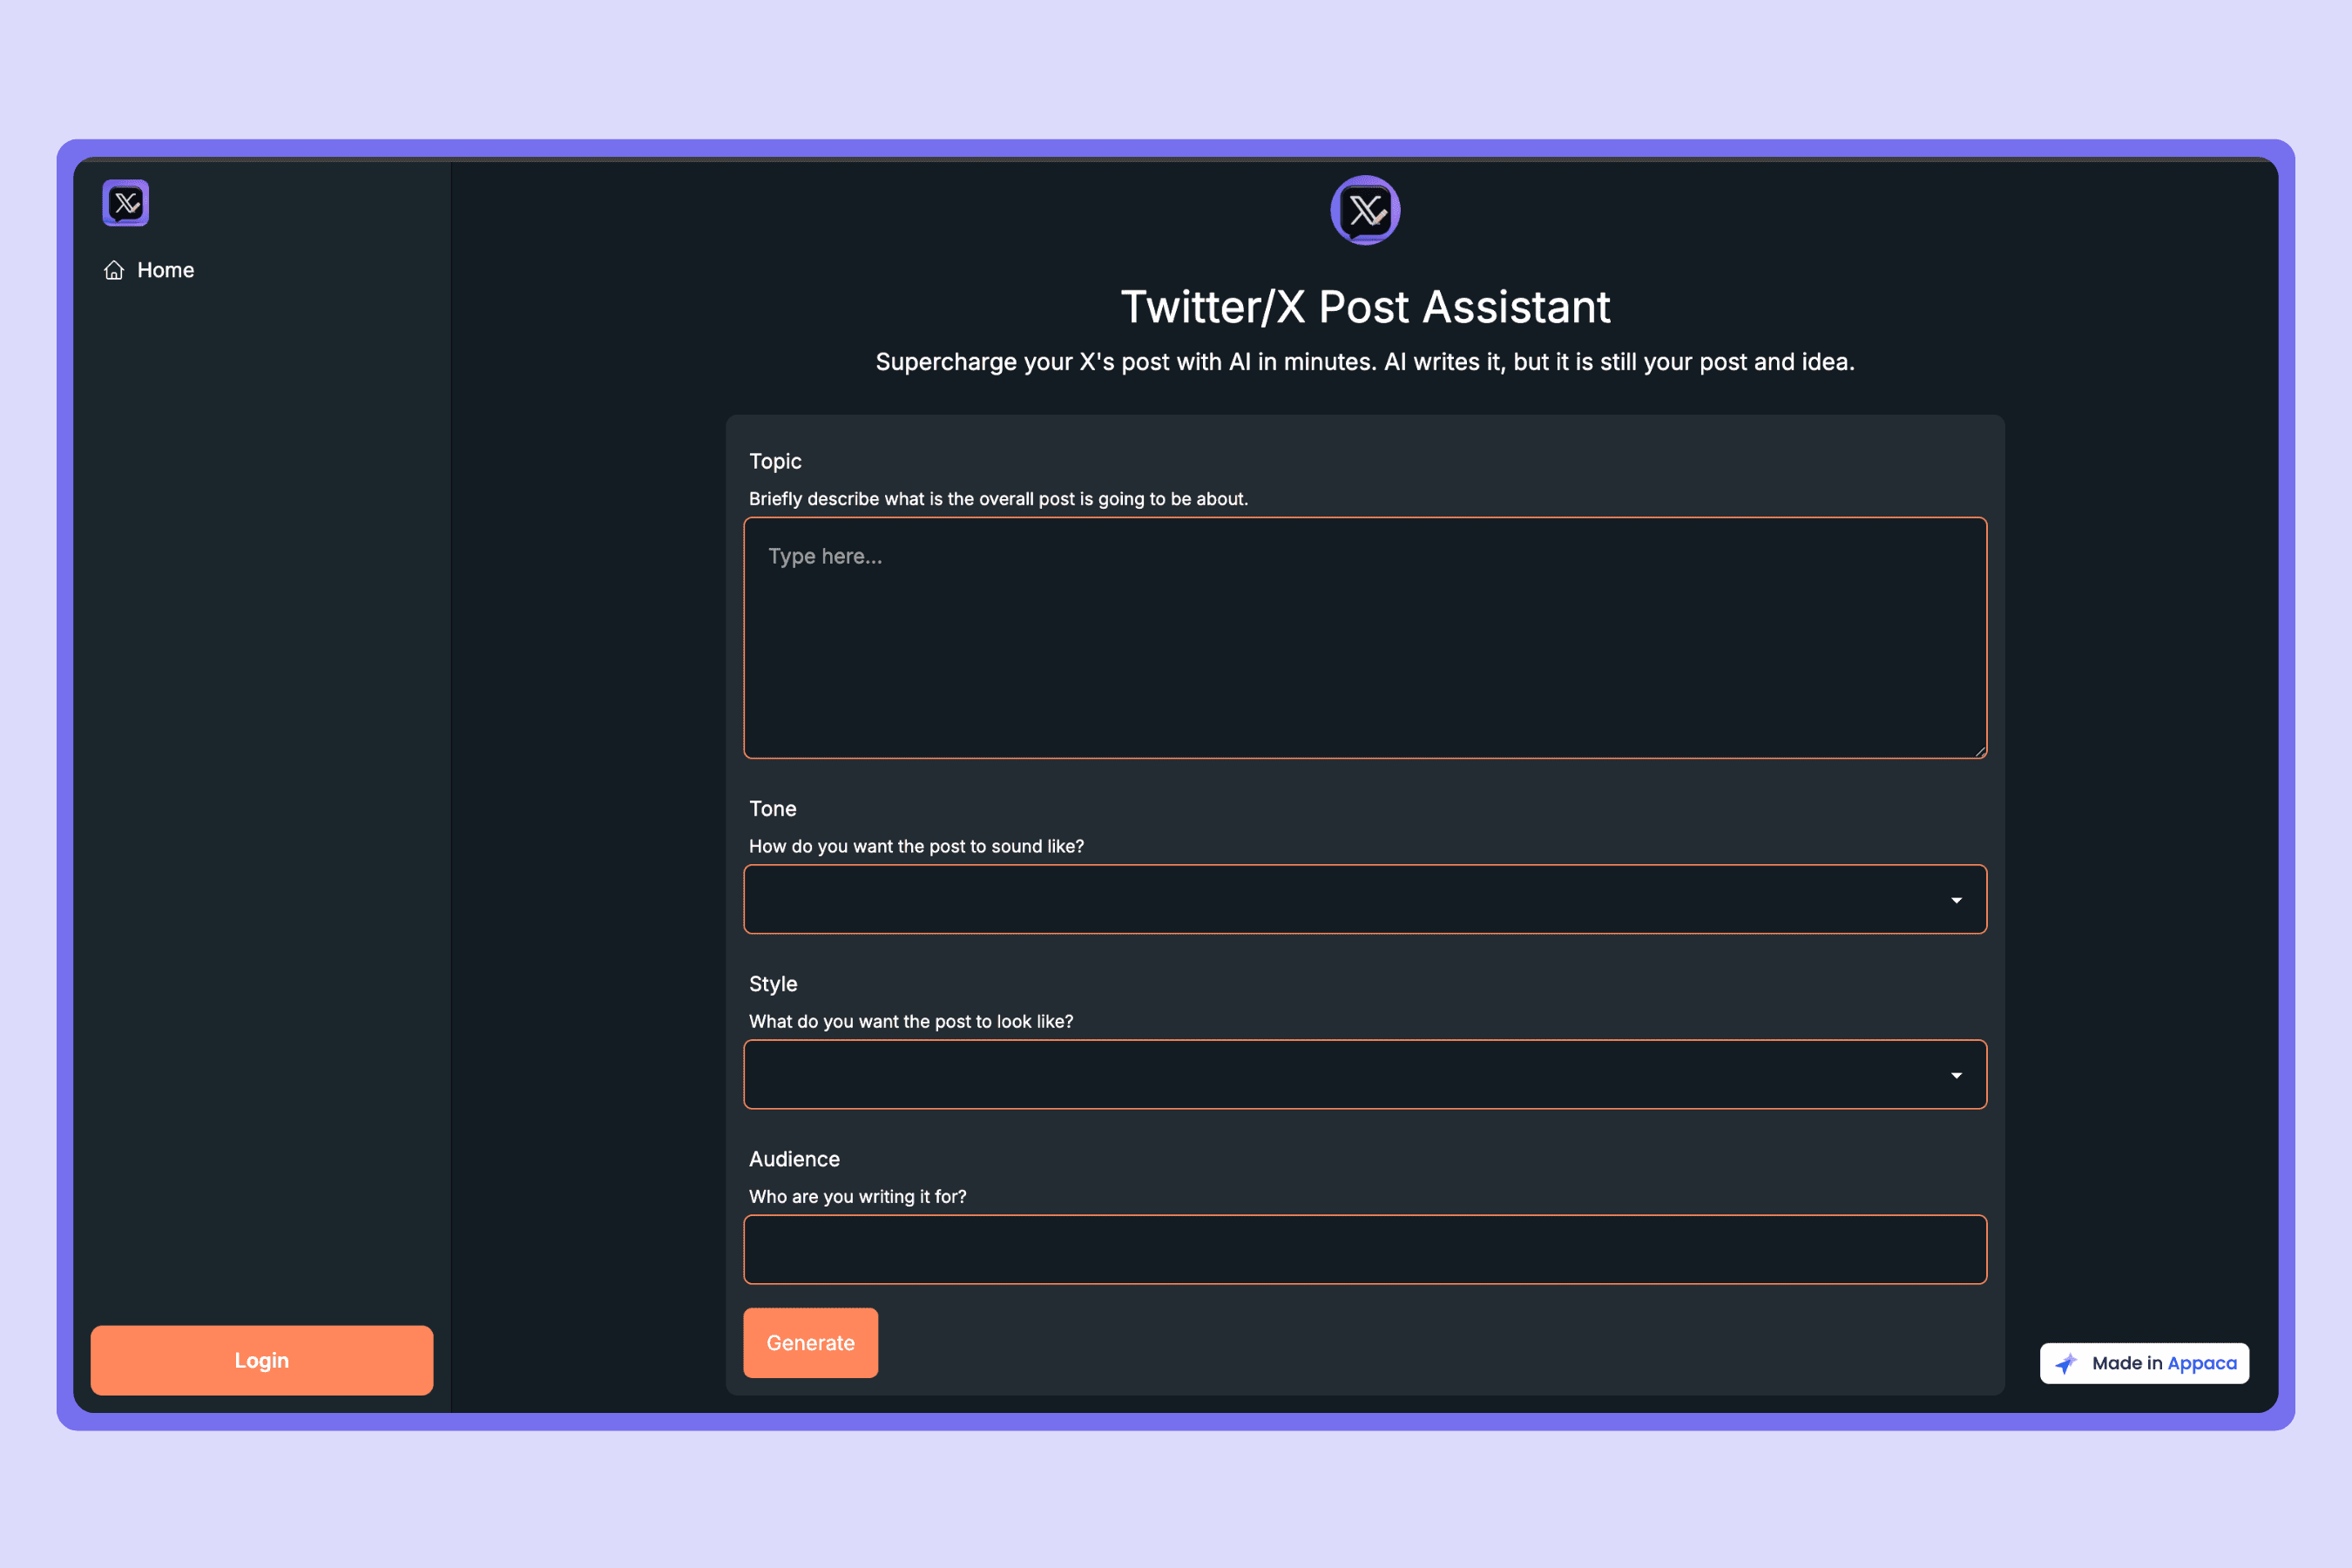Open the Style dropdown
Screen dimensions: 2352x1568
click(1365, 1074)
